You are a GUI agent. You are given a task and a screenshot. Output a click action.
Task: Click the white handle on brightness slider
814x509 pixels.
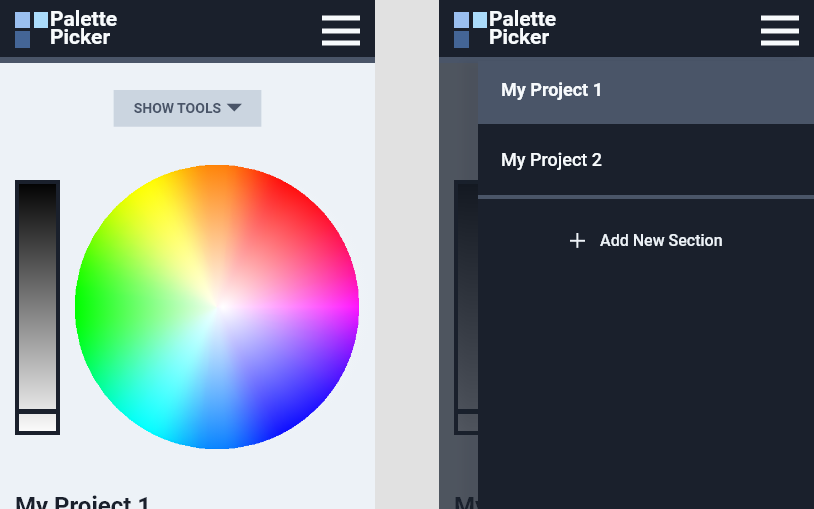37,422
